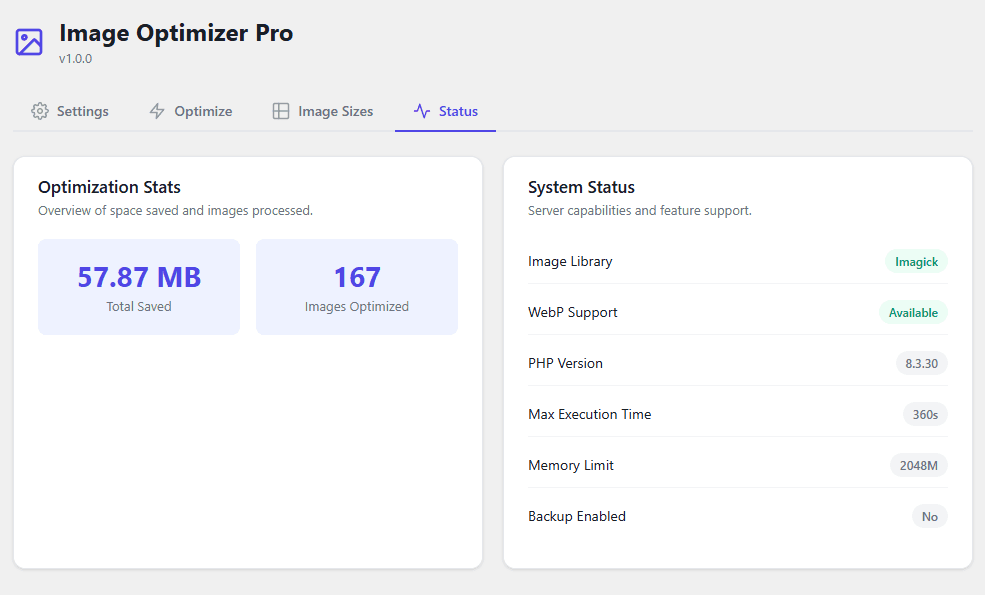Click the Image Library label
This screenshot has width=985, height=595.
(x=570, y=261)
